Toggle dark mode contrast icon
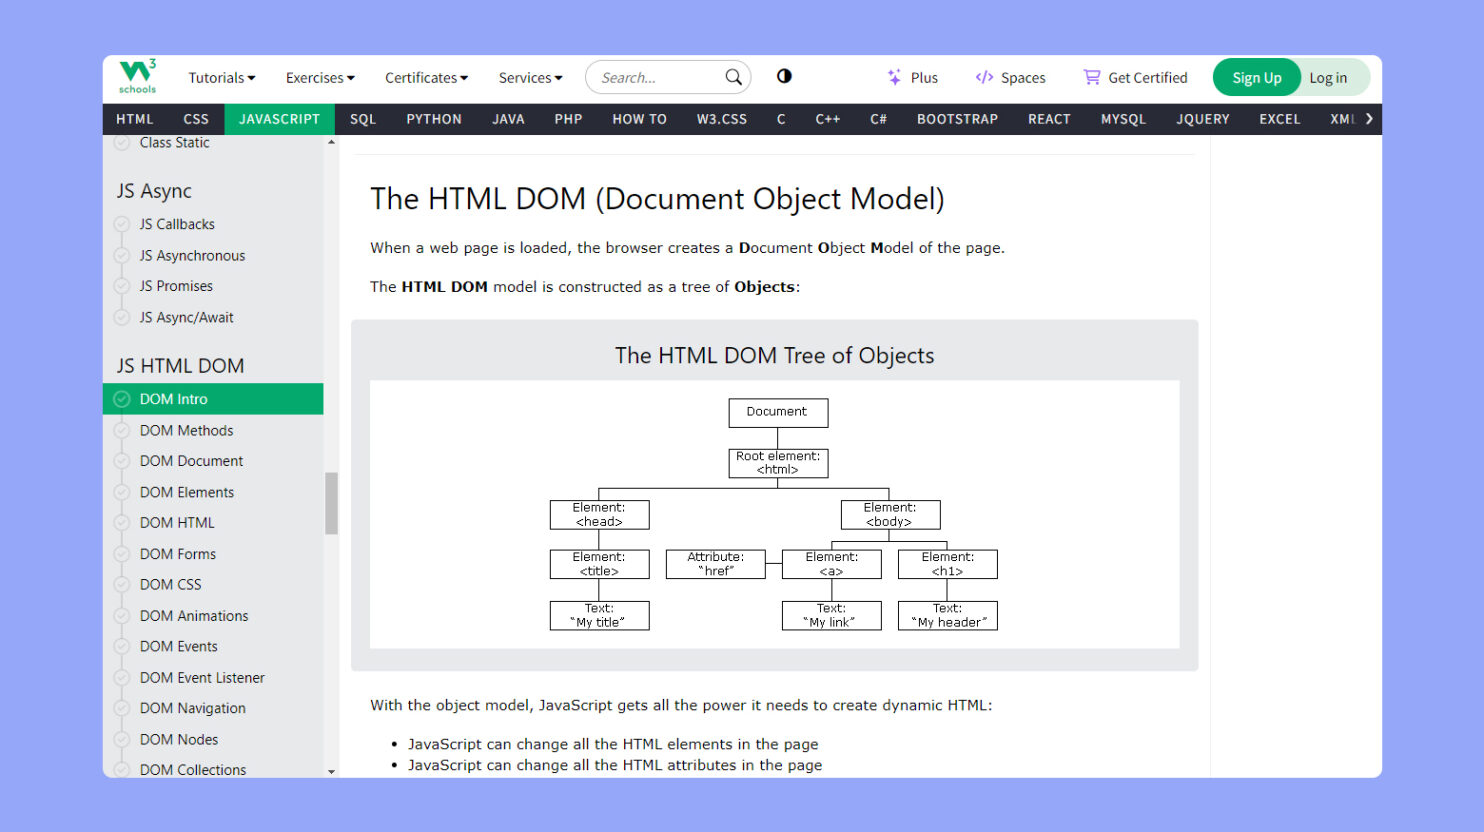 click(x=784, y=76)
